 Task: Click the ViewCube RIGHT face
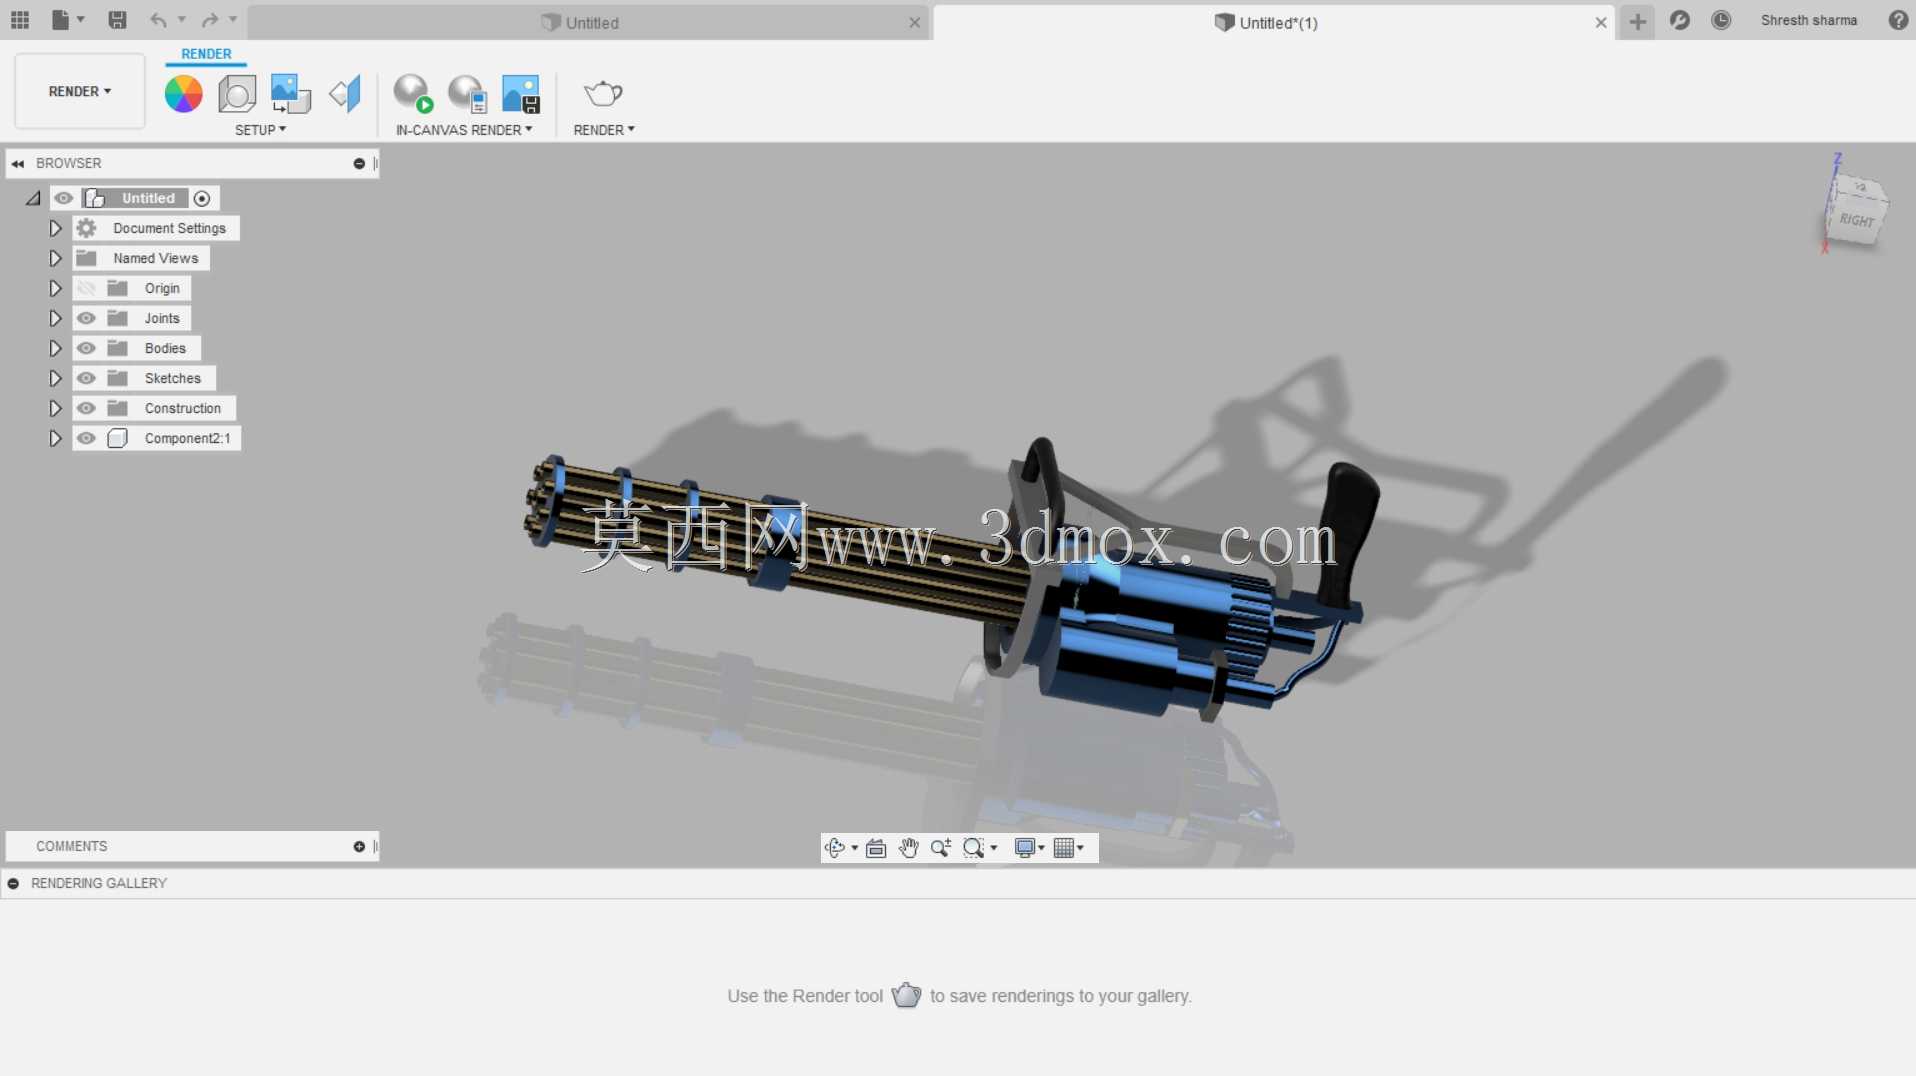point(1857,220)
